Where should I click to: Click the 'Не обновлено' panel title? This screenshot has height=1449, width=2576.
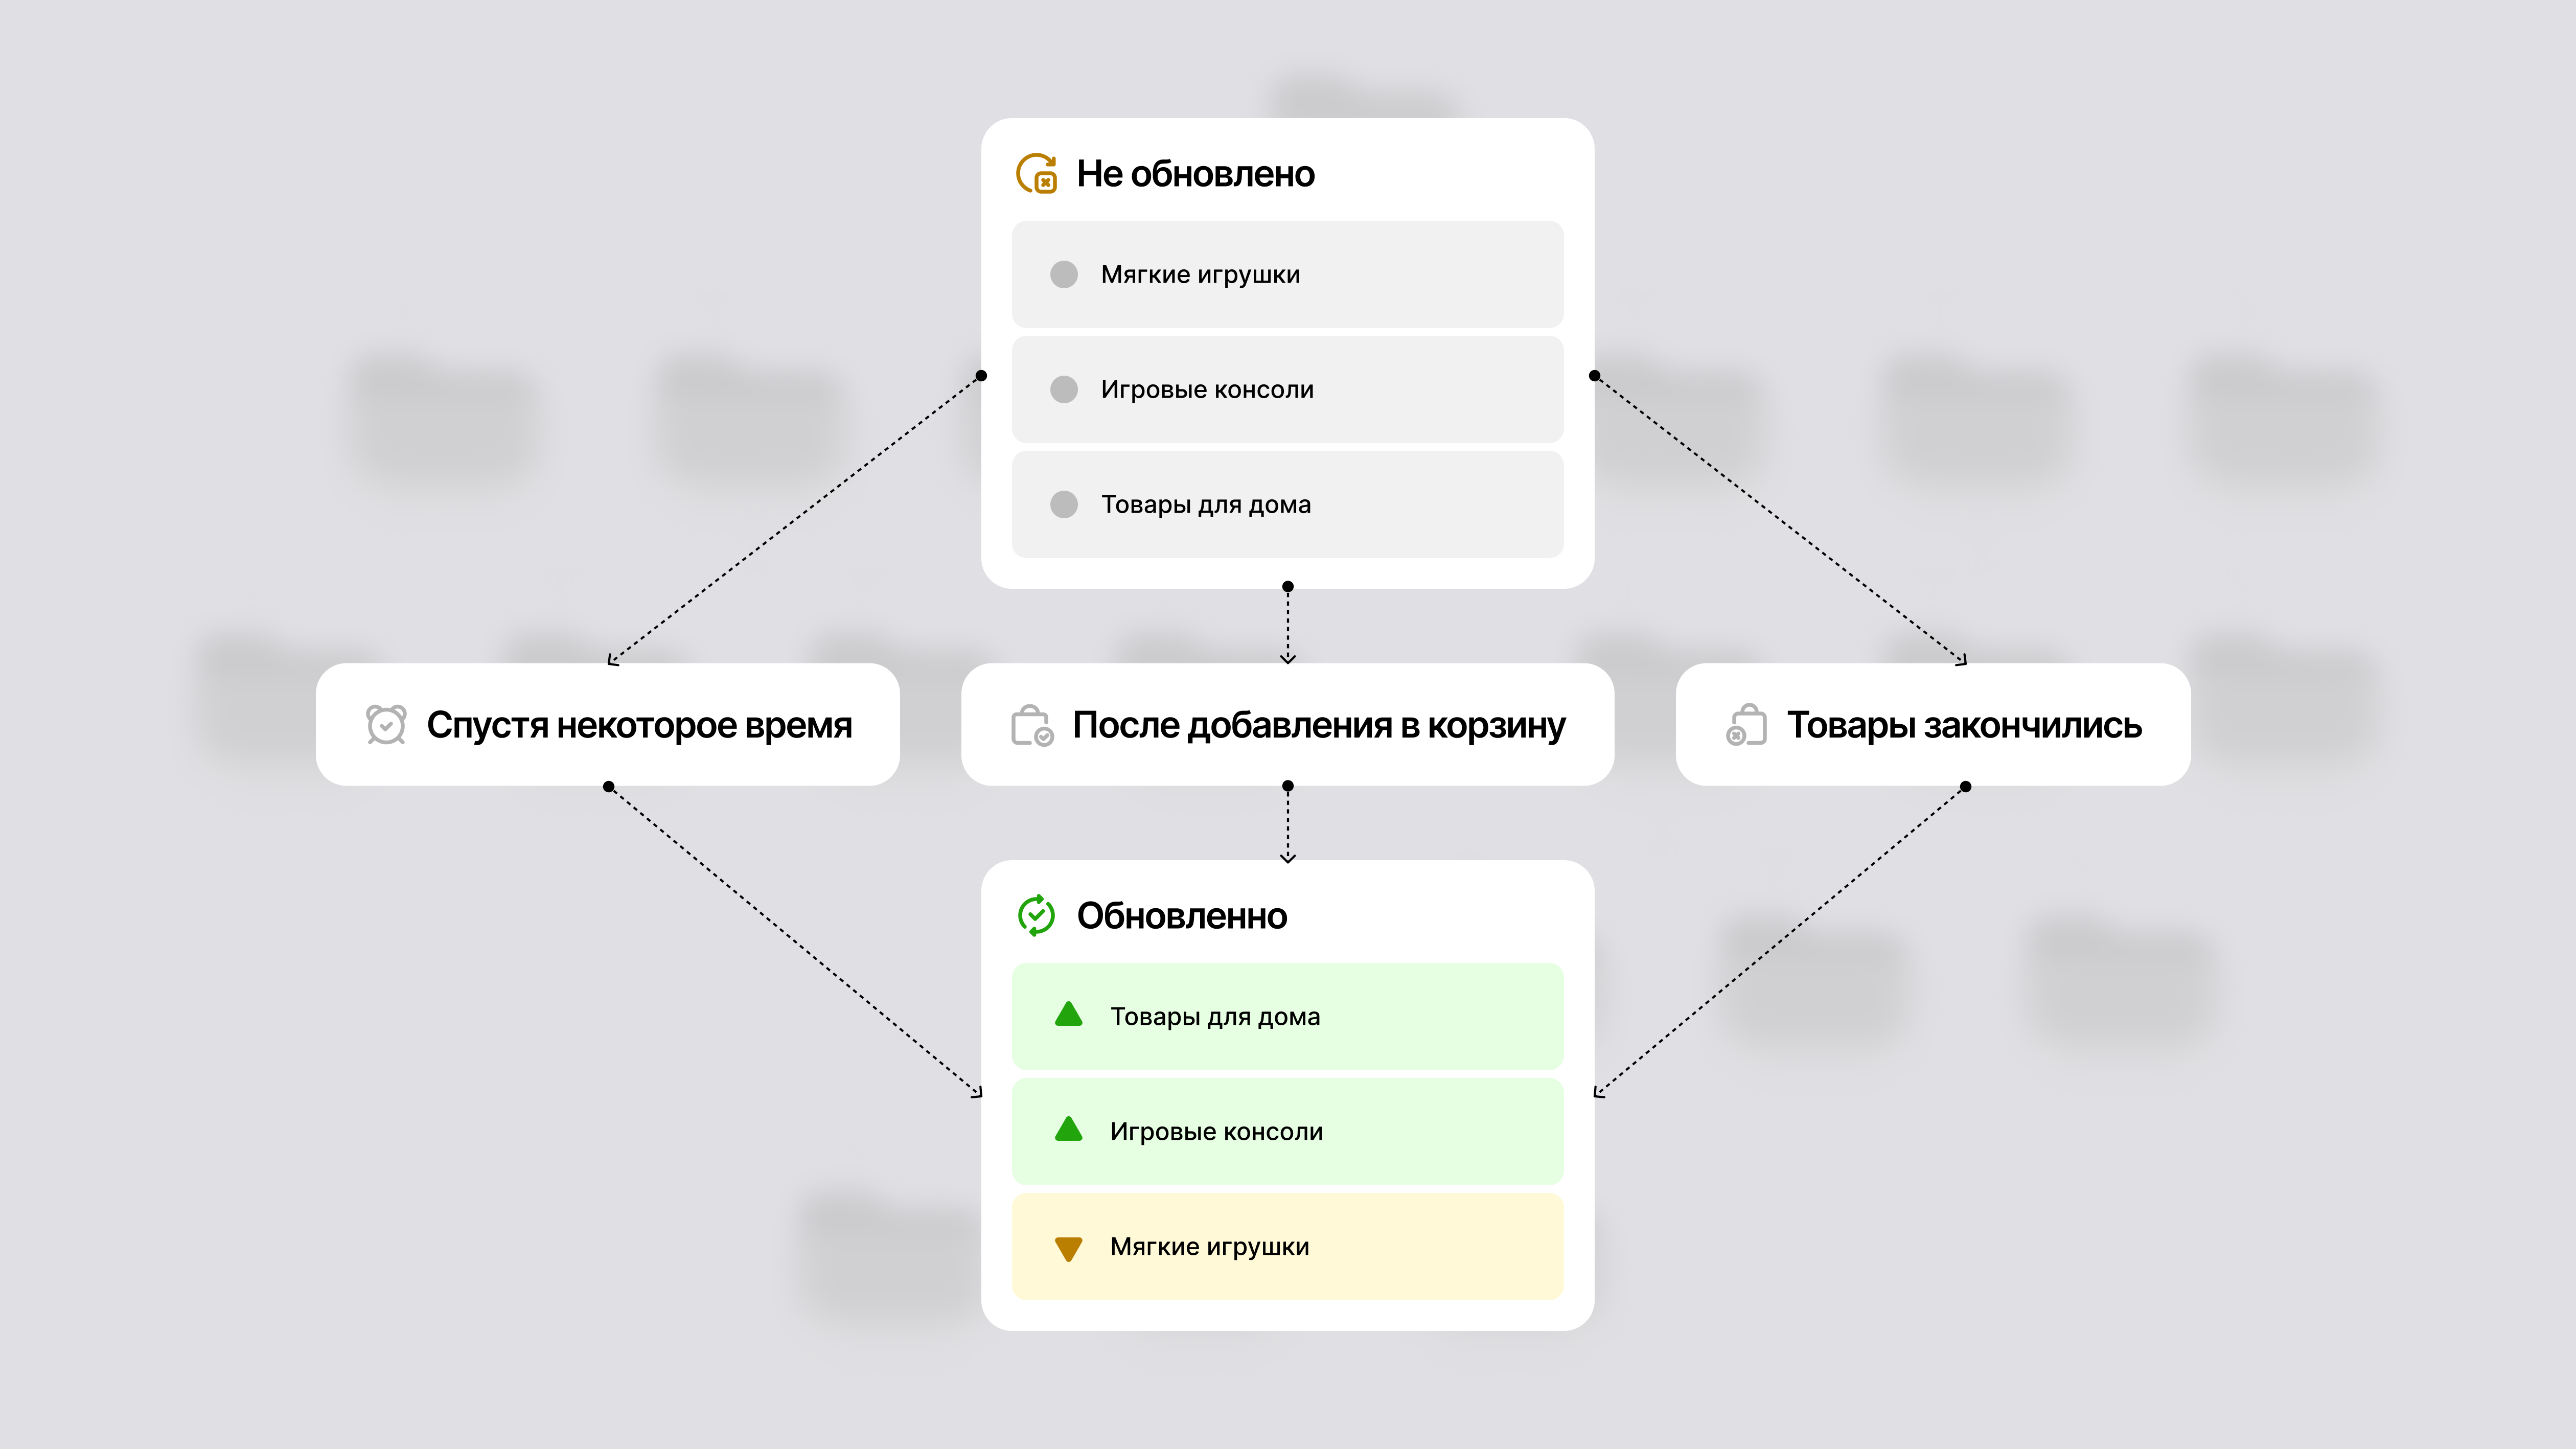point(1195,174)
